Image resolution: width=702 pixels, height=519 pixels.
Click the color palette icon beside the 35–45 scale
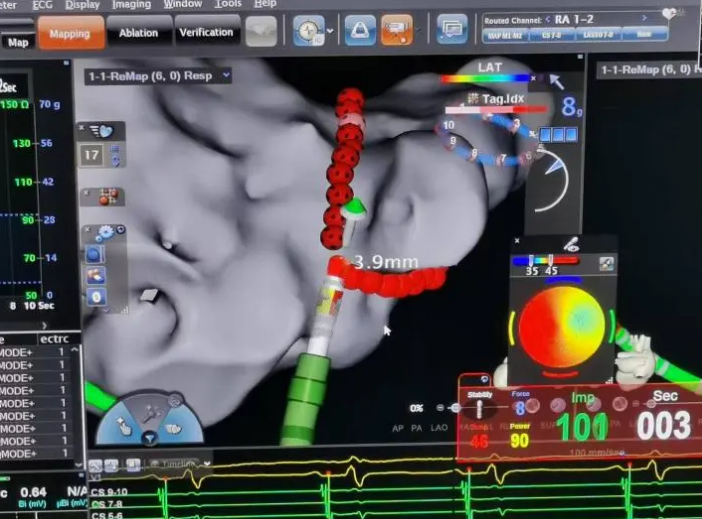[606, 264]
